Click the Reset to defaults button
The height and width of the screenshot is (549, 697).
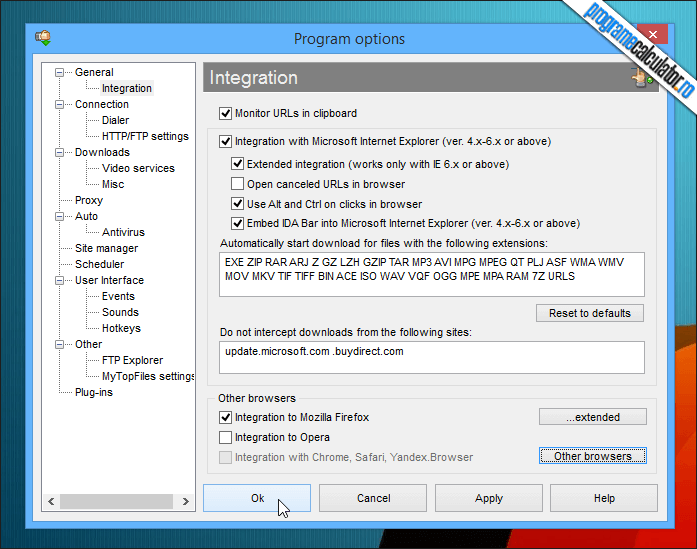click(590, 313)
